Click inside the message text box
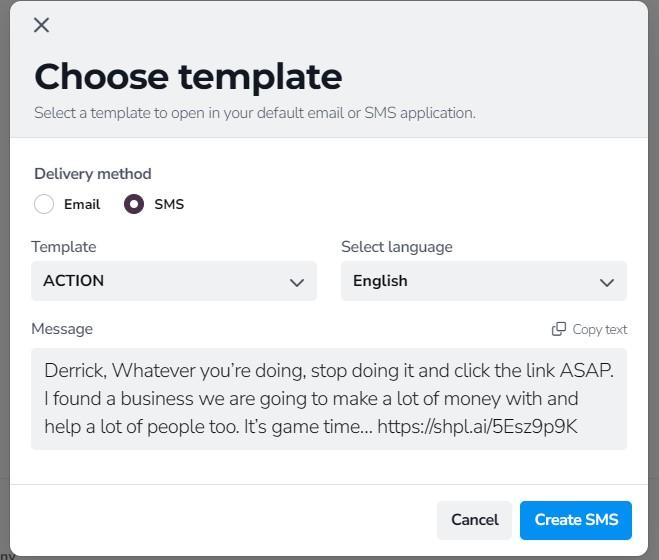This screenshot has height=560, width=659. (x=328, y=398)
